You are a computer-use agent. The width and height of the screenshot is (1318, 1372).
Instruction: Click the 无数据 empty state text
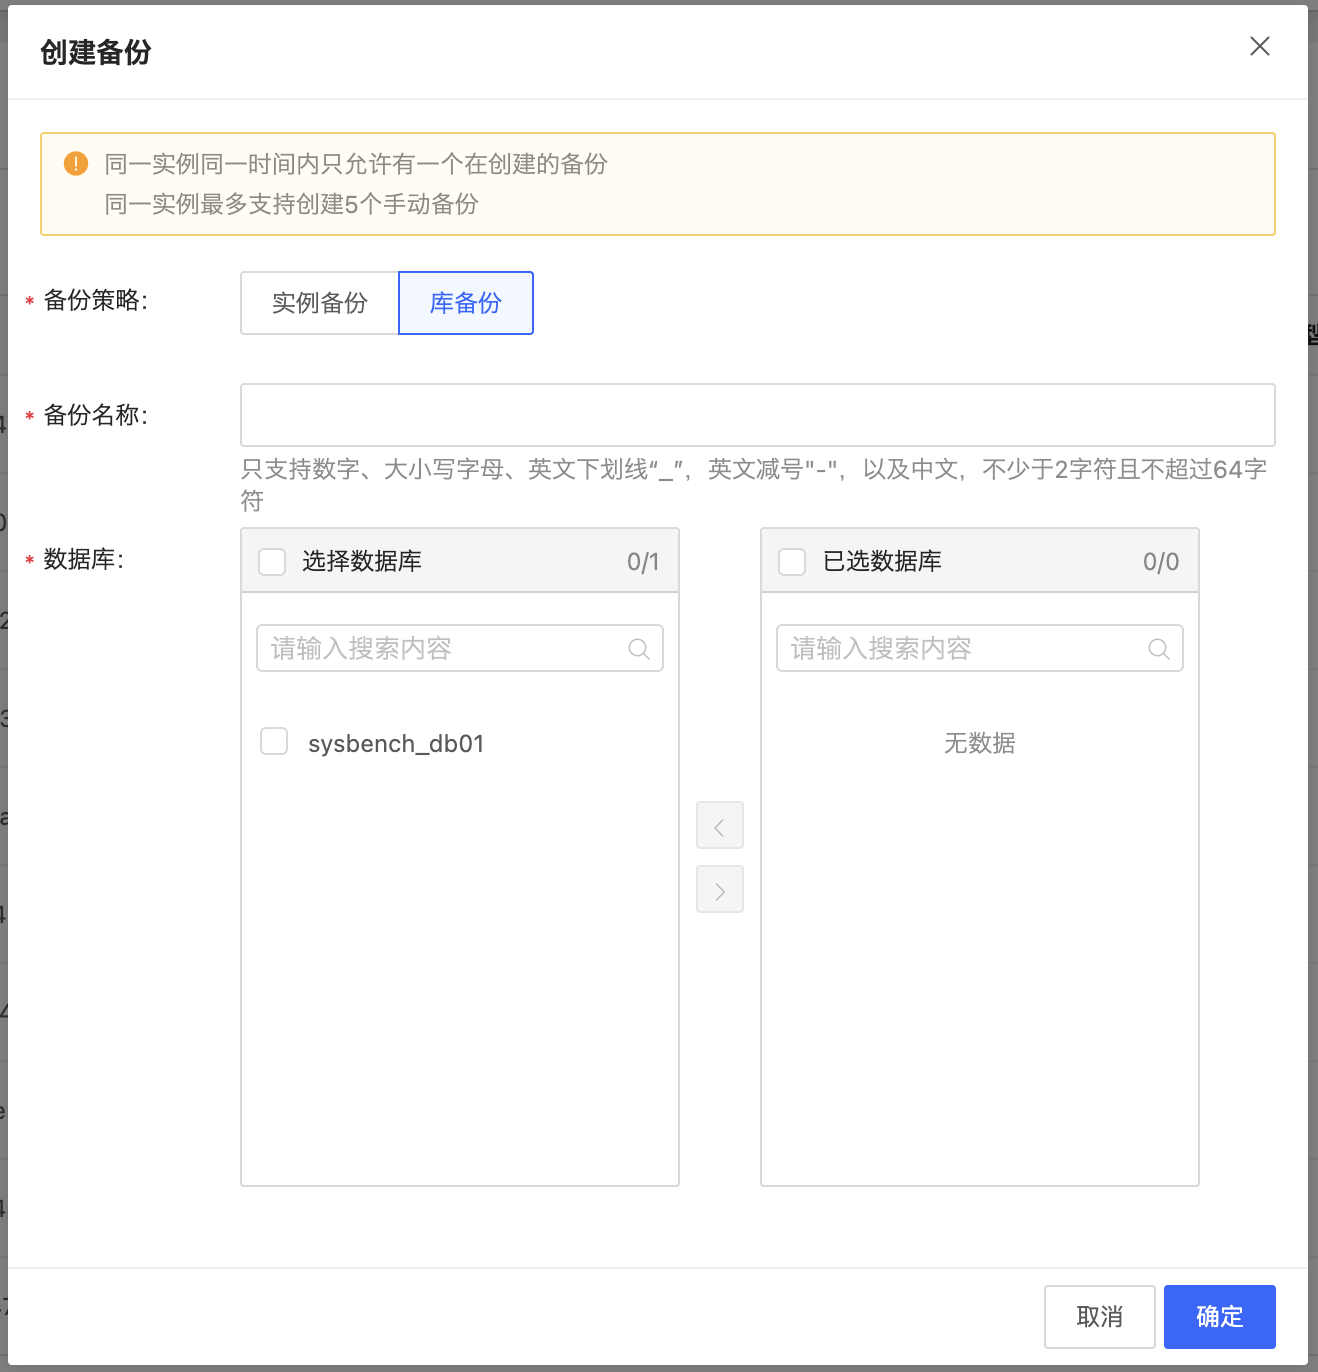click(x=979, y=743)
